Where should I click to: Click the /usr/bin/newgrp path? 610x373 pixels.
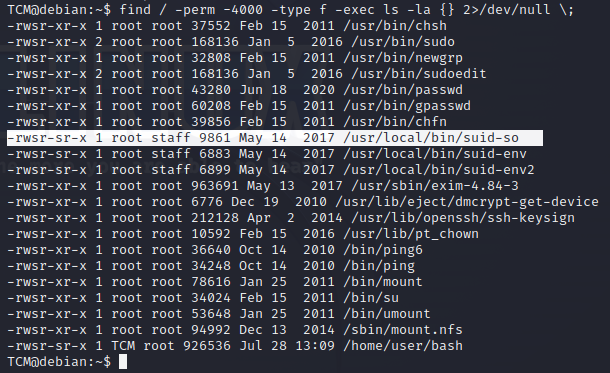(x=403, y=58)
